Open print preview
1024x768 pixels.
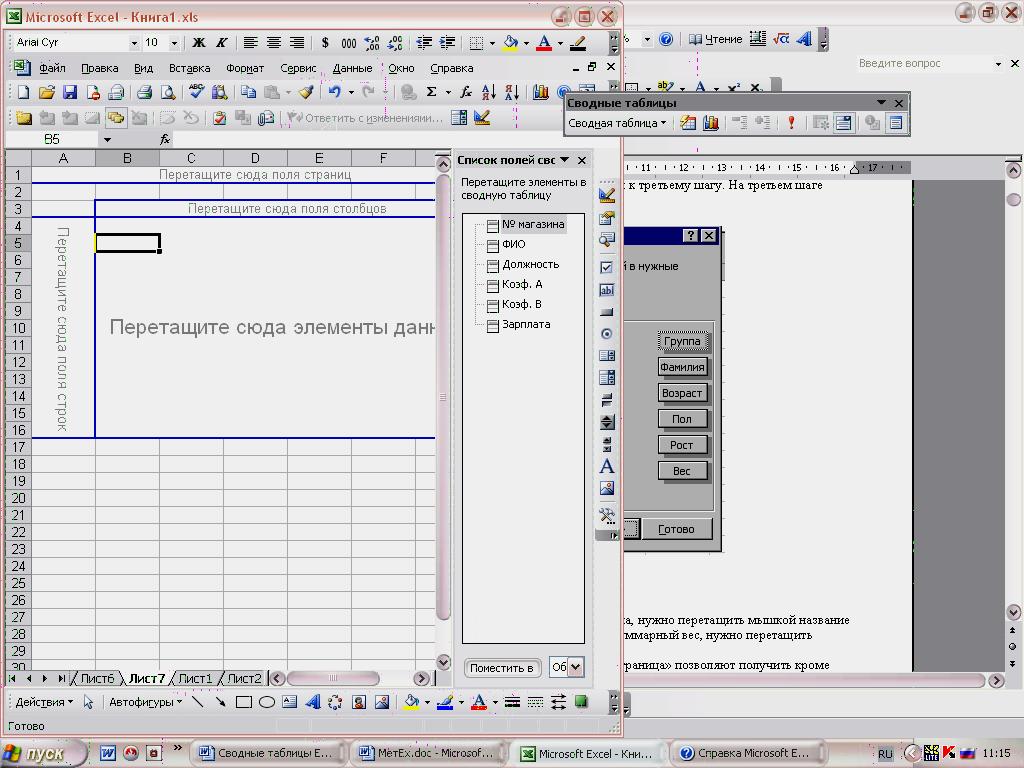pos(168,92)
